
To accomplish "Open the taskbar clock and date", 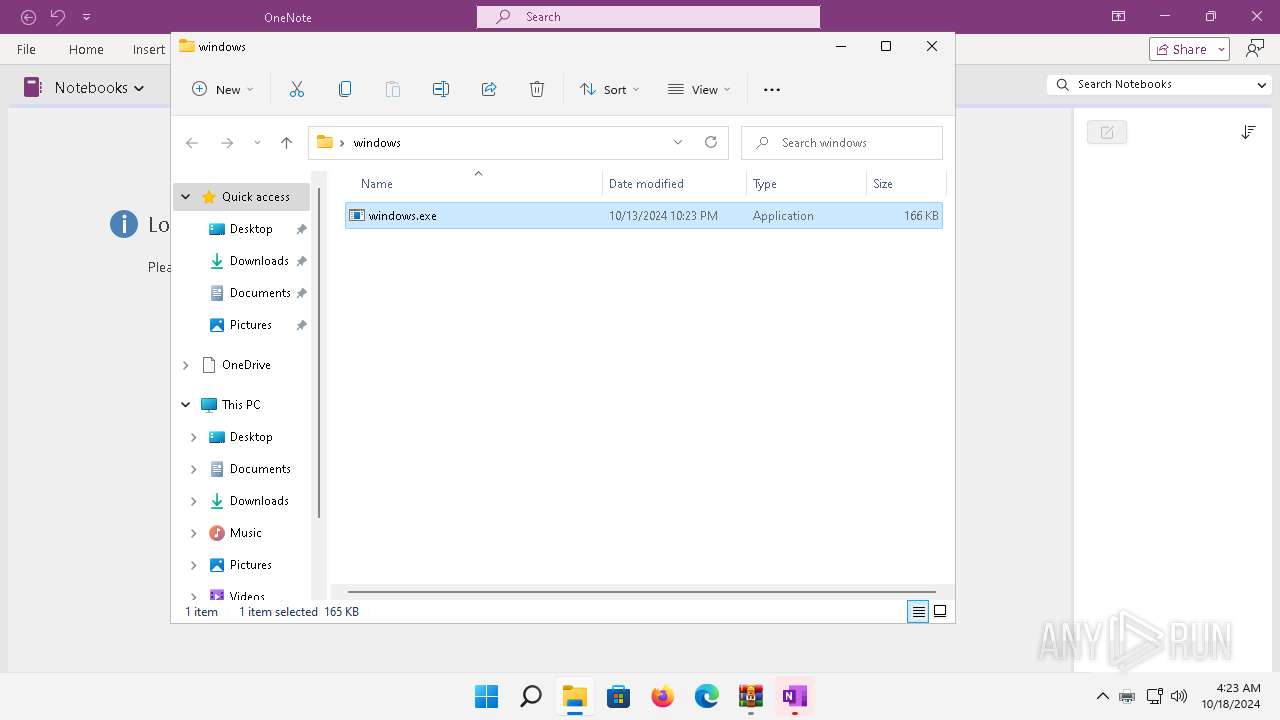I will [1232, 696].
